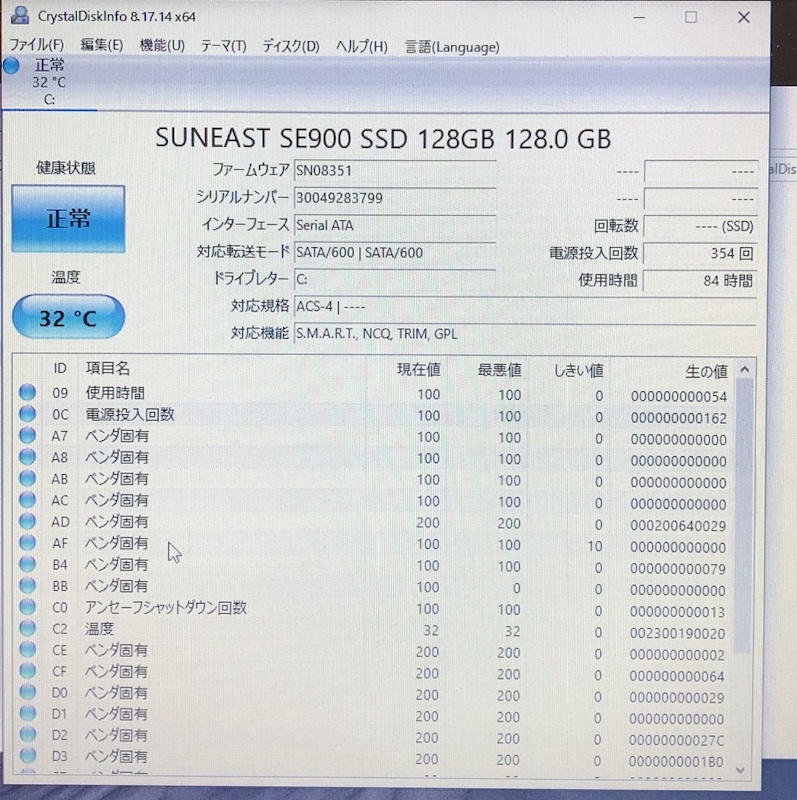Click the 電源投入回数 value 354 回

point(700,253)
